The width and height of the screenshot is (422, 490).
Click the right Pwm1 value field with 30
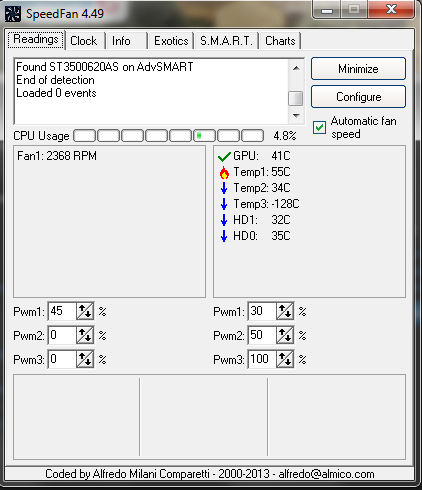click(x=262, y=311)
